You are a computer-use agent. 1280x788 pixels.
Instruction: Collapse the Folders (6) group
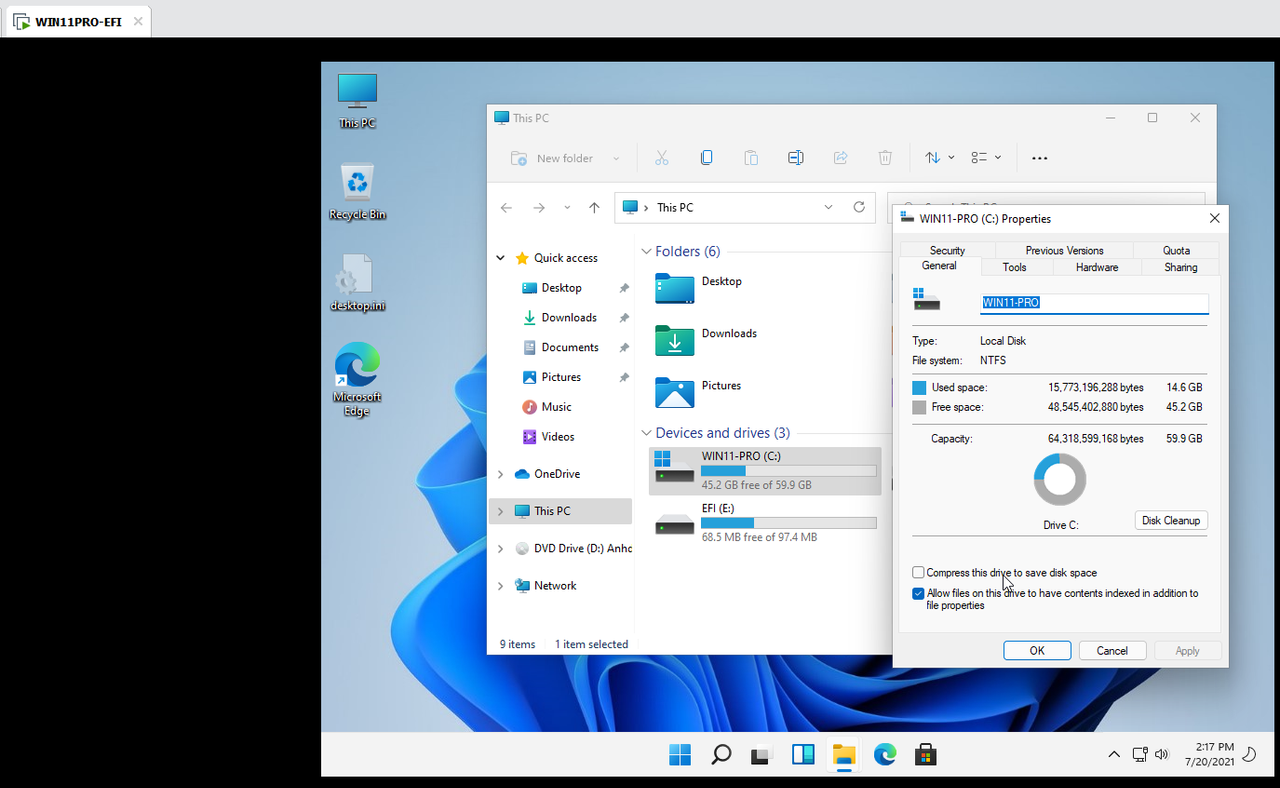click(x=647, y=252)
